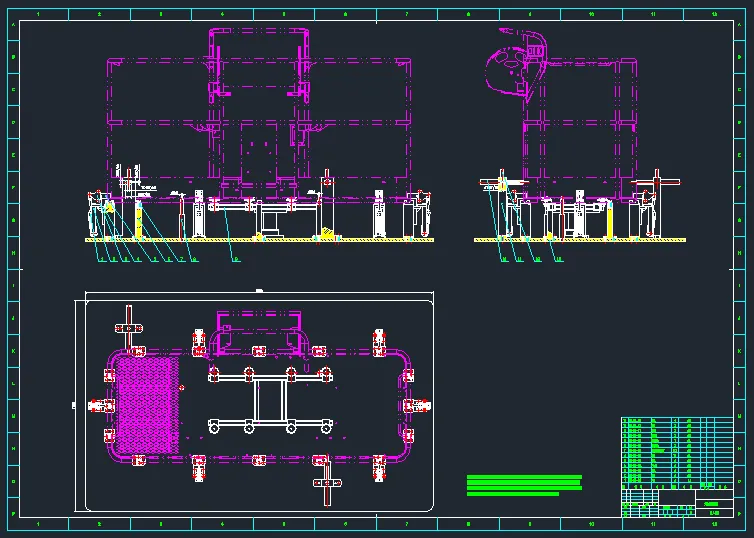Click zone letter K on the left border
The height and width of the screenshot is (538, 754).
(13, 351)
